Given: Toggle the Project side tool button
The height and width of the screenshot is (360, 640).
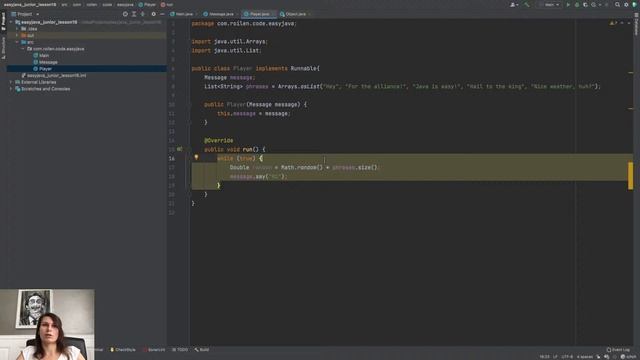Looking at the screenshot, I should pyautogui.click(x=3, y=21).
